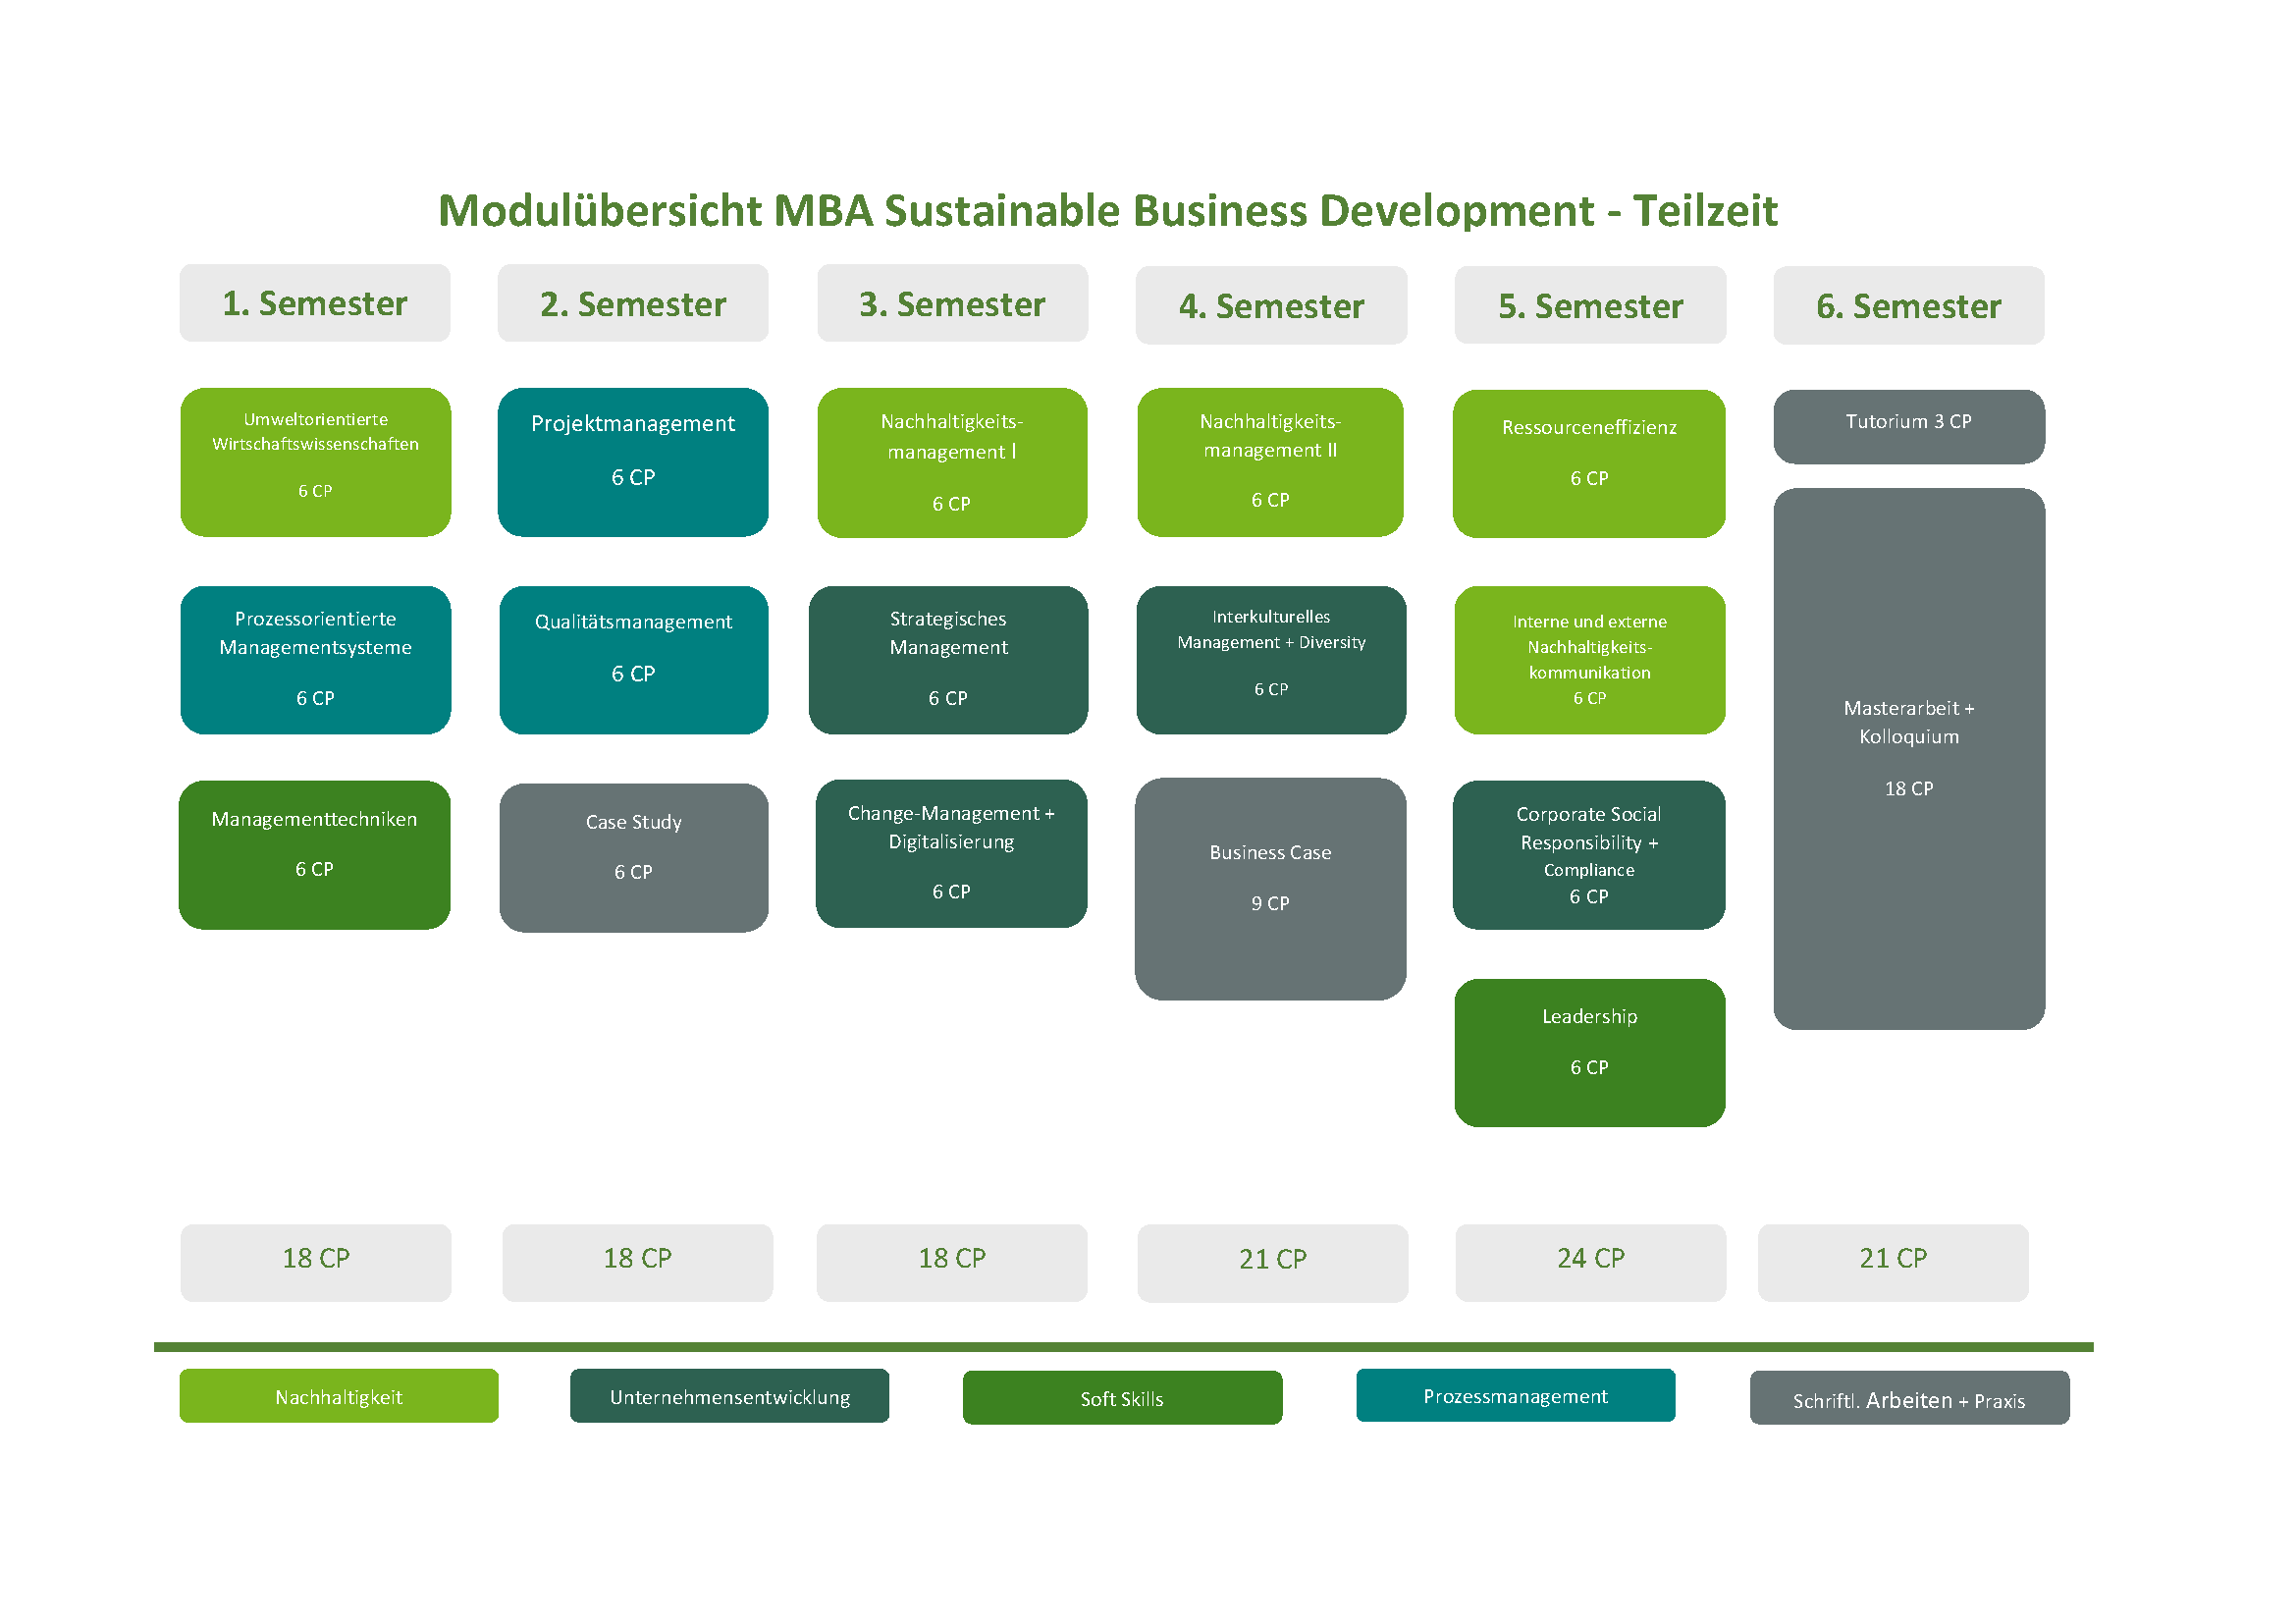Click the title Modulübersicht MBA Sustainable Business Development
The width and height of the screenshot is (2296, 1624).
[1108, 211]
